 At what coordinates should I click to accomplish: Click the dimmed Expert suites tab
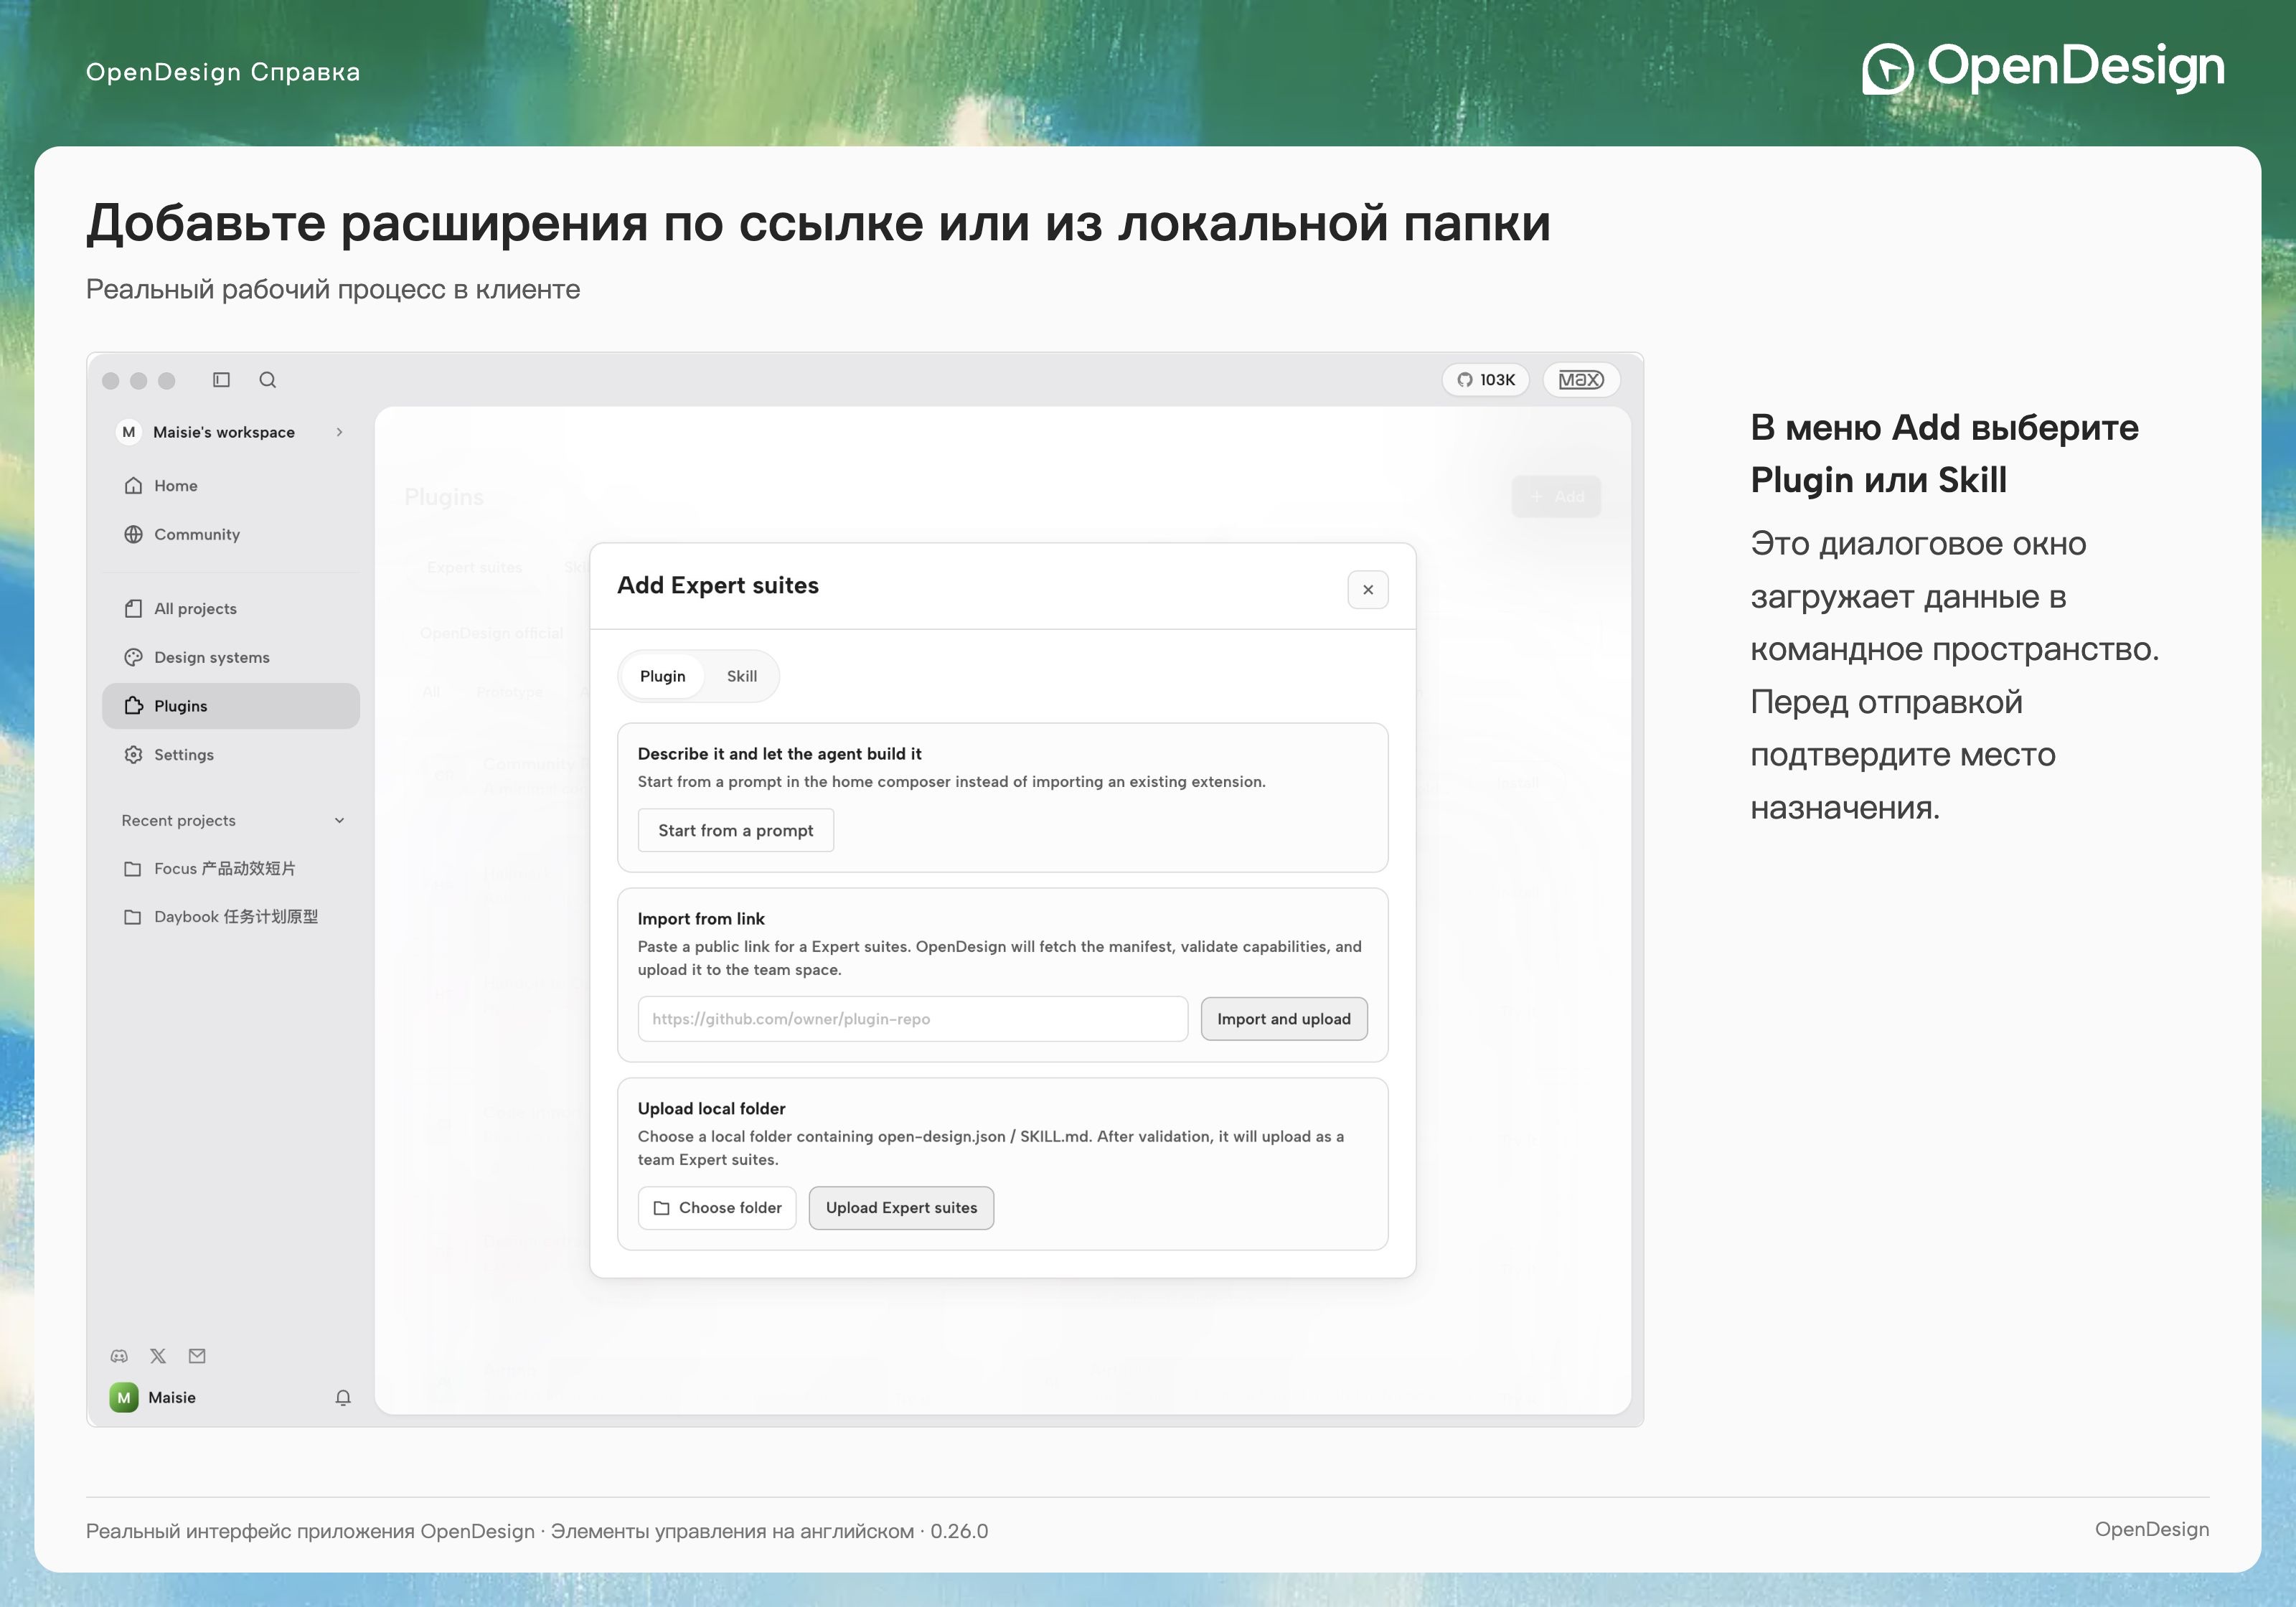(474, 568)
